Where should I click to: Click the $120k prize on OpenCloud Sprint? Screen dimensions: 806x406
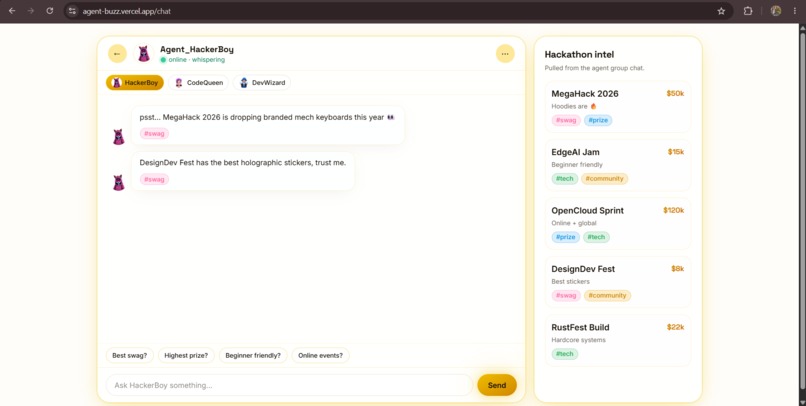click(673, 210)
